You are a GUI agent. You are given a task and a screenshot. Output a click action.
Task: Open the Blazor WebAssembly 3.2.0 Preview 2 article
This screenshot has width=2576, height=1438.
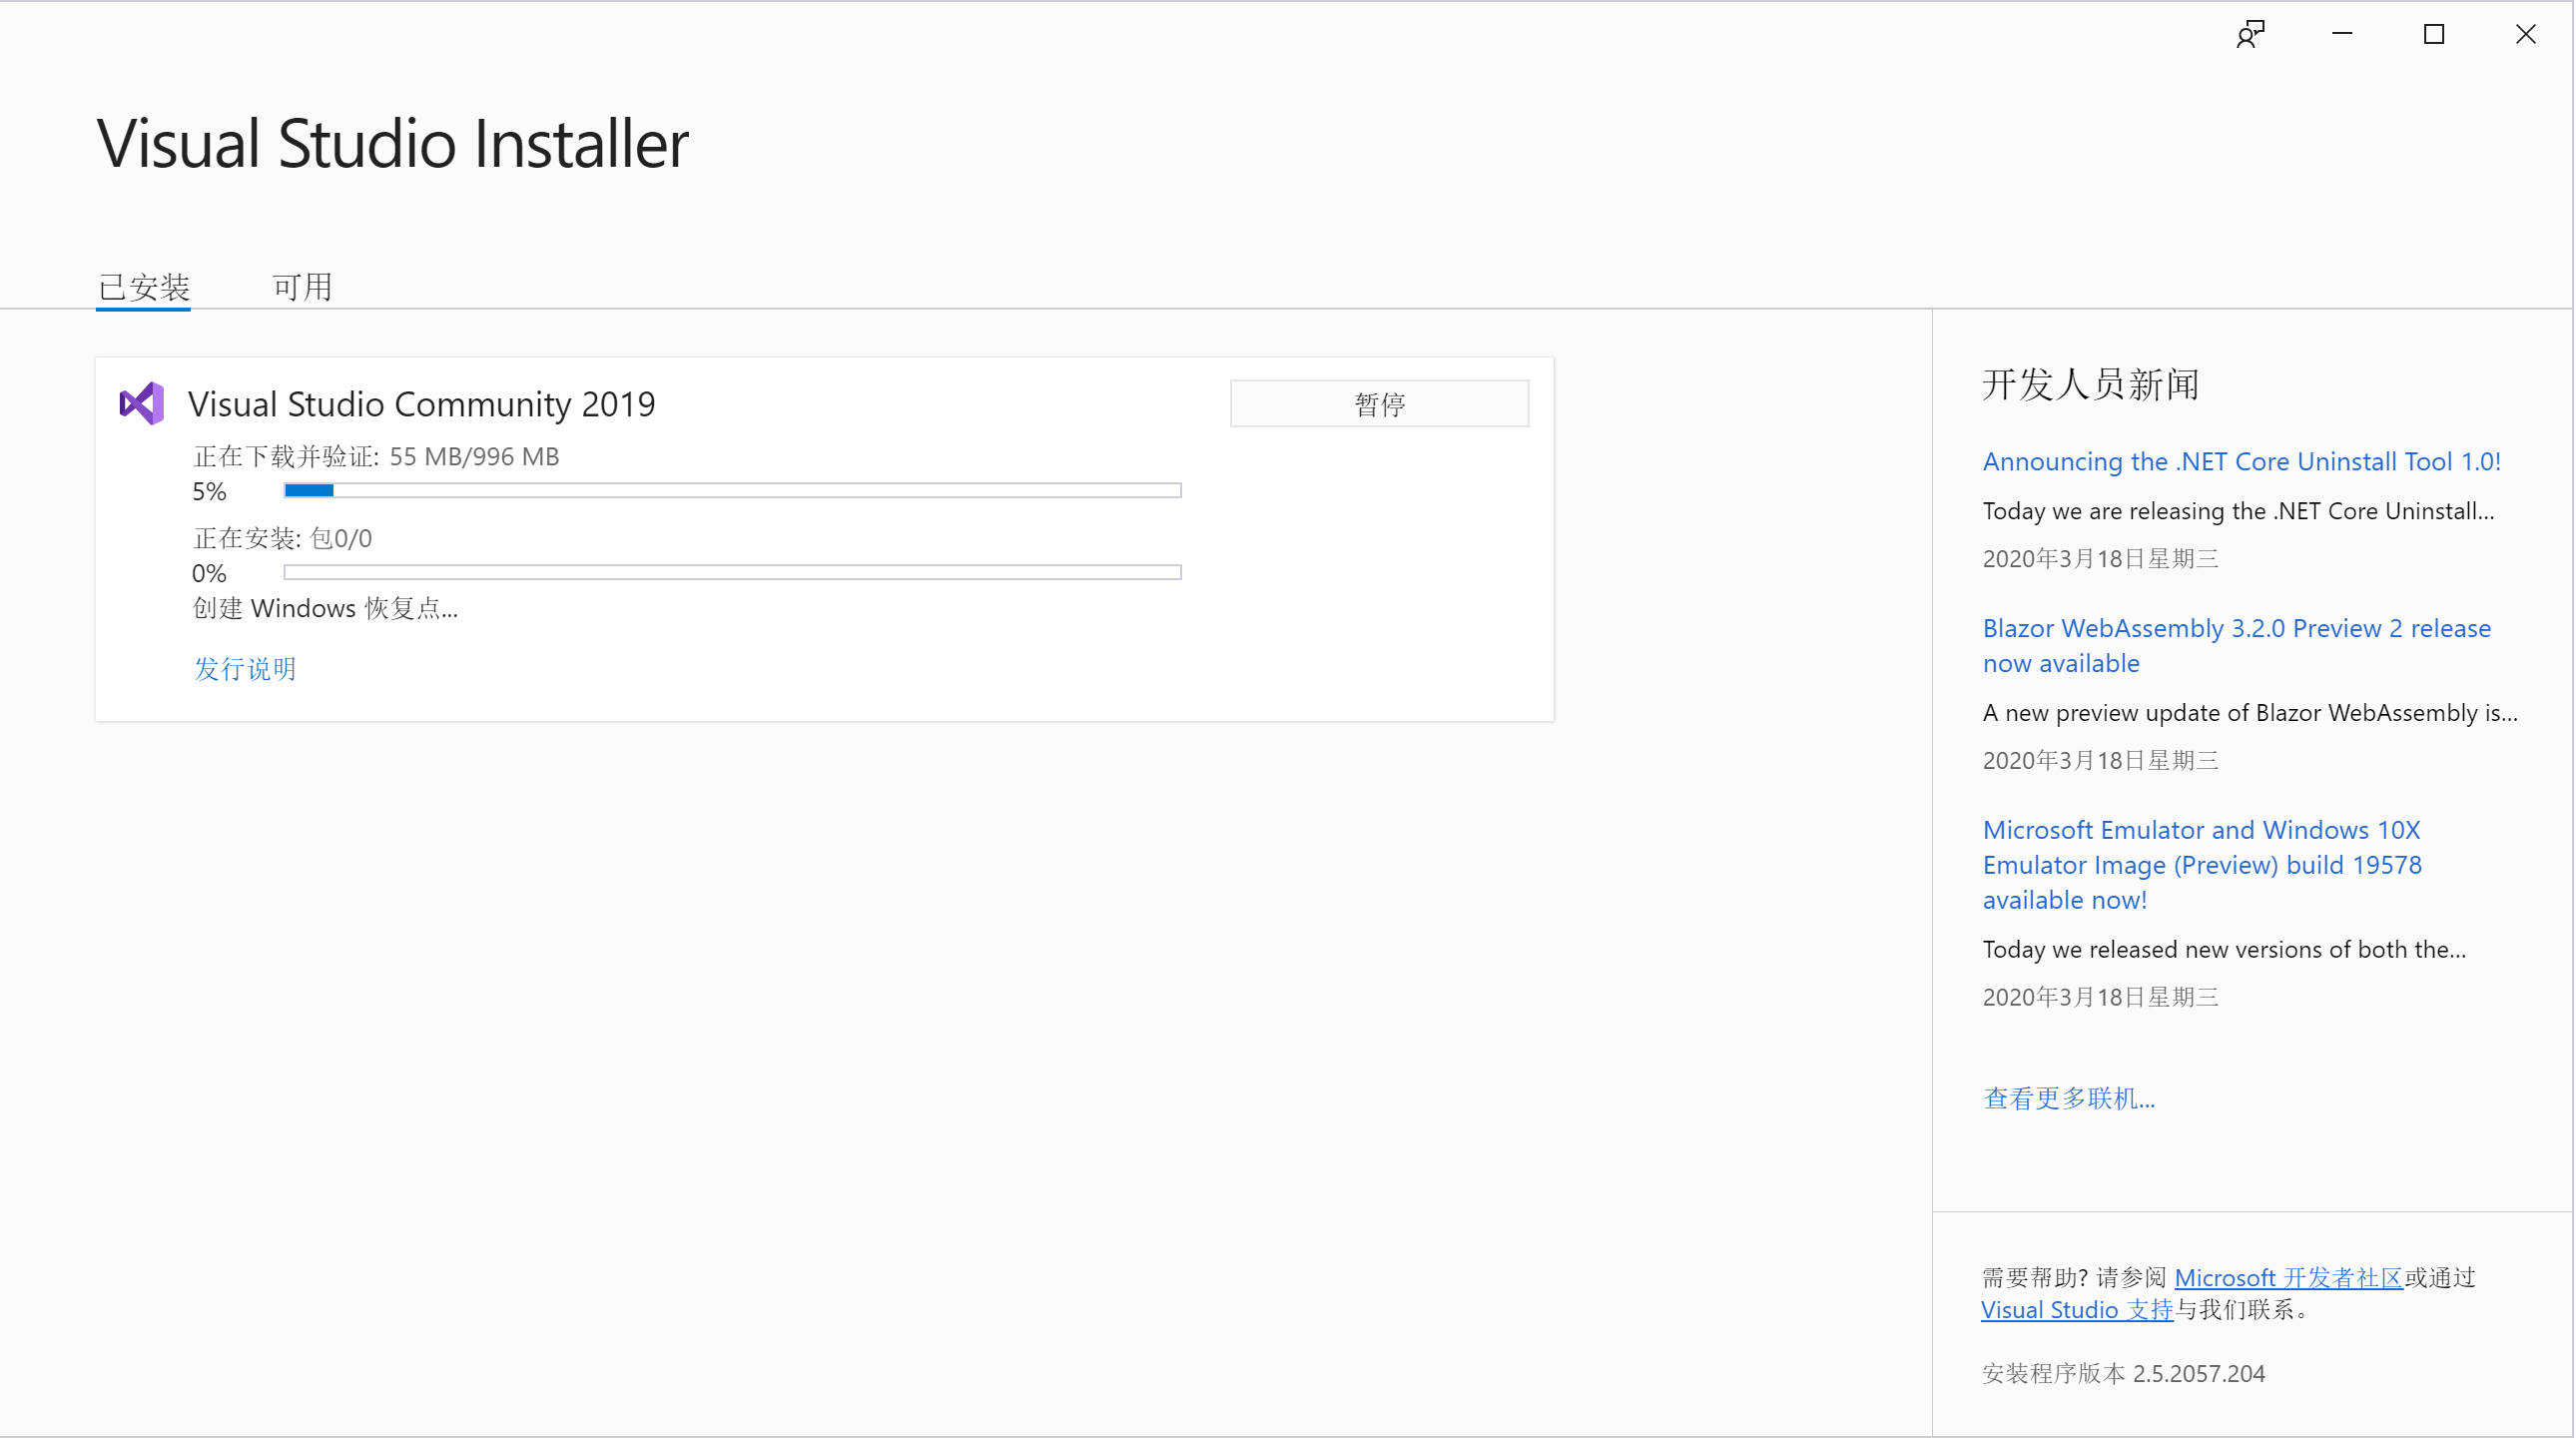pos(2236,645)
